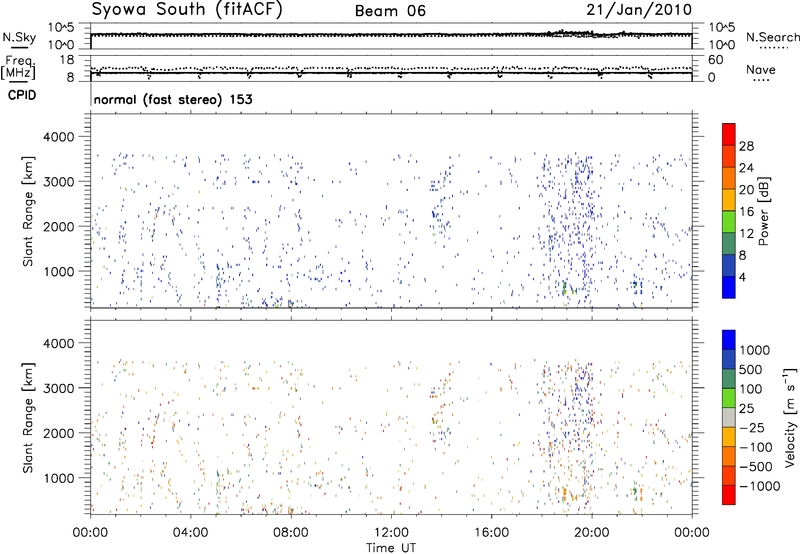This screenshot has height=554, width=800.
Task: Click the text normal (fast stereo) 153
Action: pos(173,99)
